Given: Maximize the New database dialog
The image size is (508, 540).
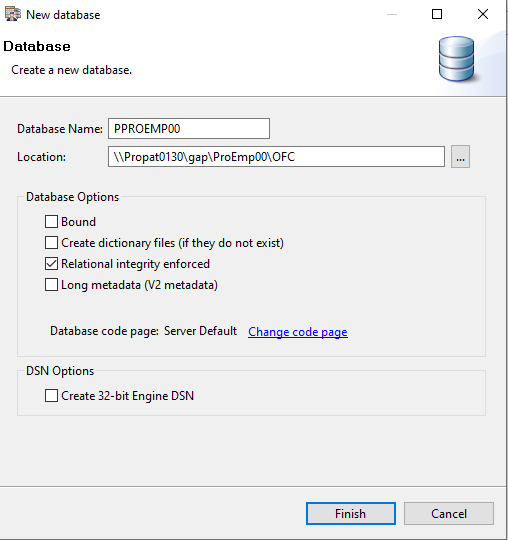Looking at the screenshot, I should point(437,14).
